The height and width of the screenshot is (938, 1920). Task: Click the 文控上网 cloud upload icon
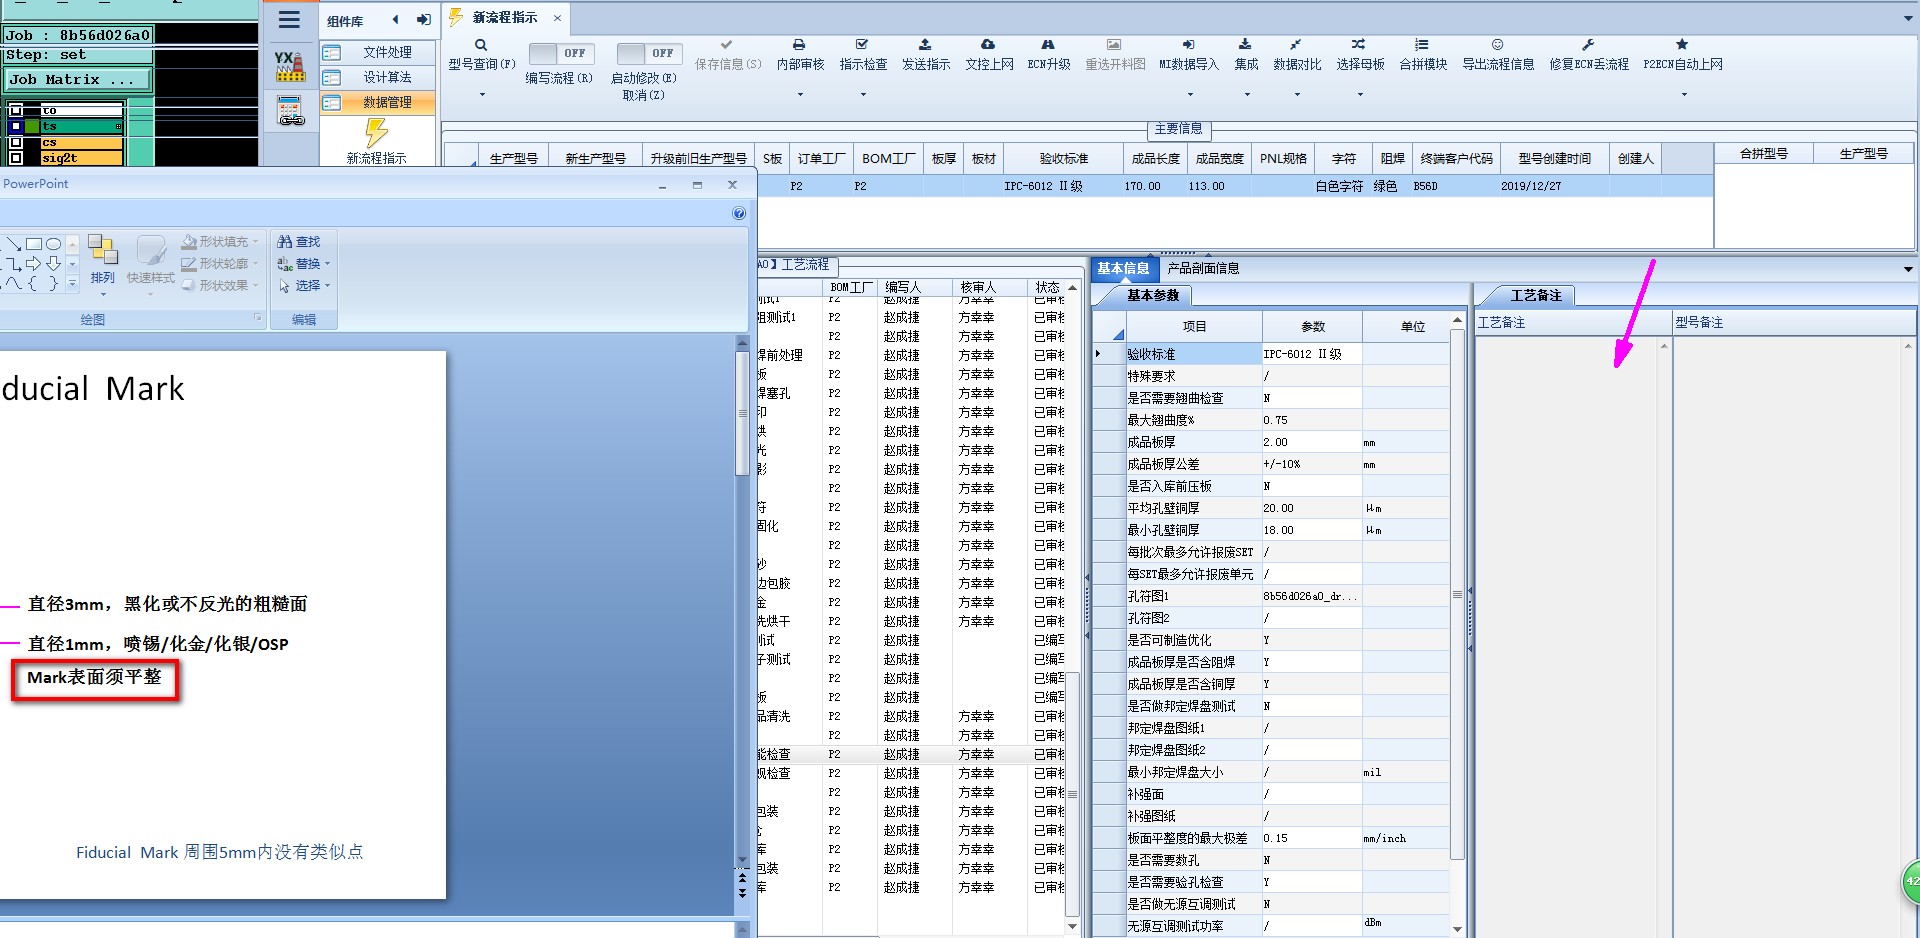click(988, 45)
